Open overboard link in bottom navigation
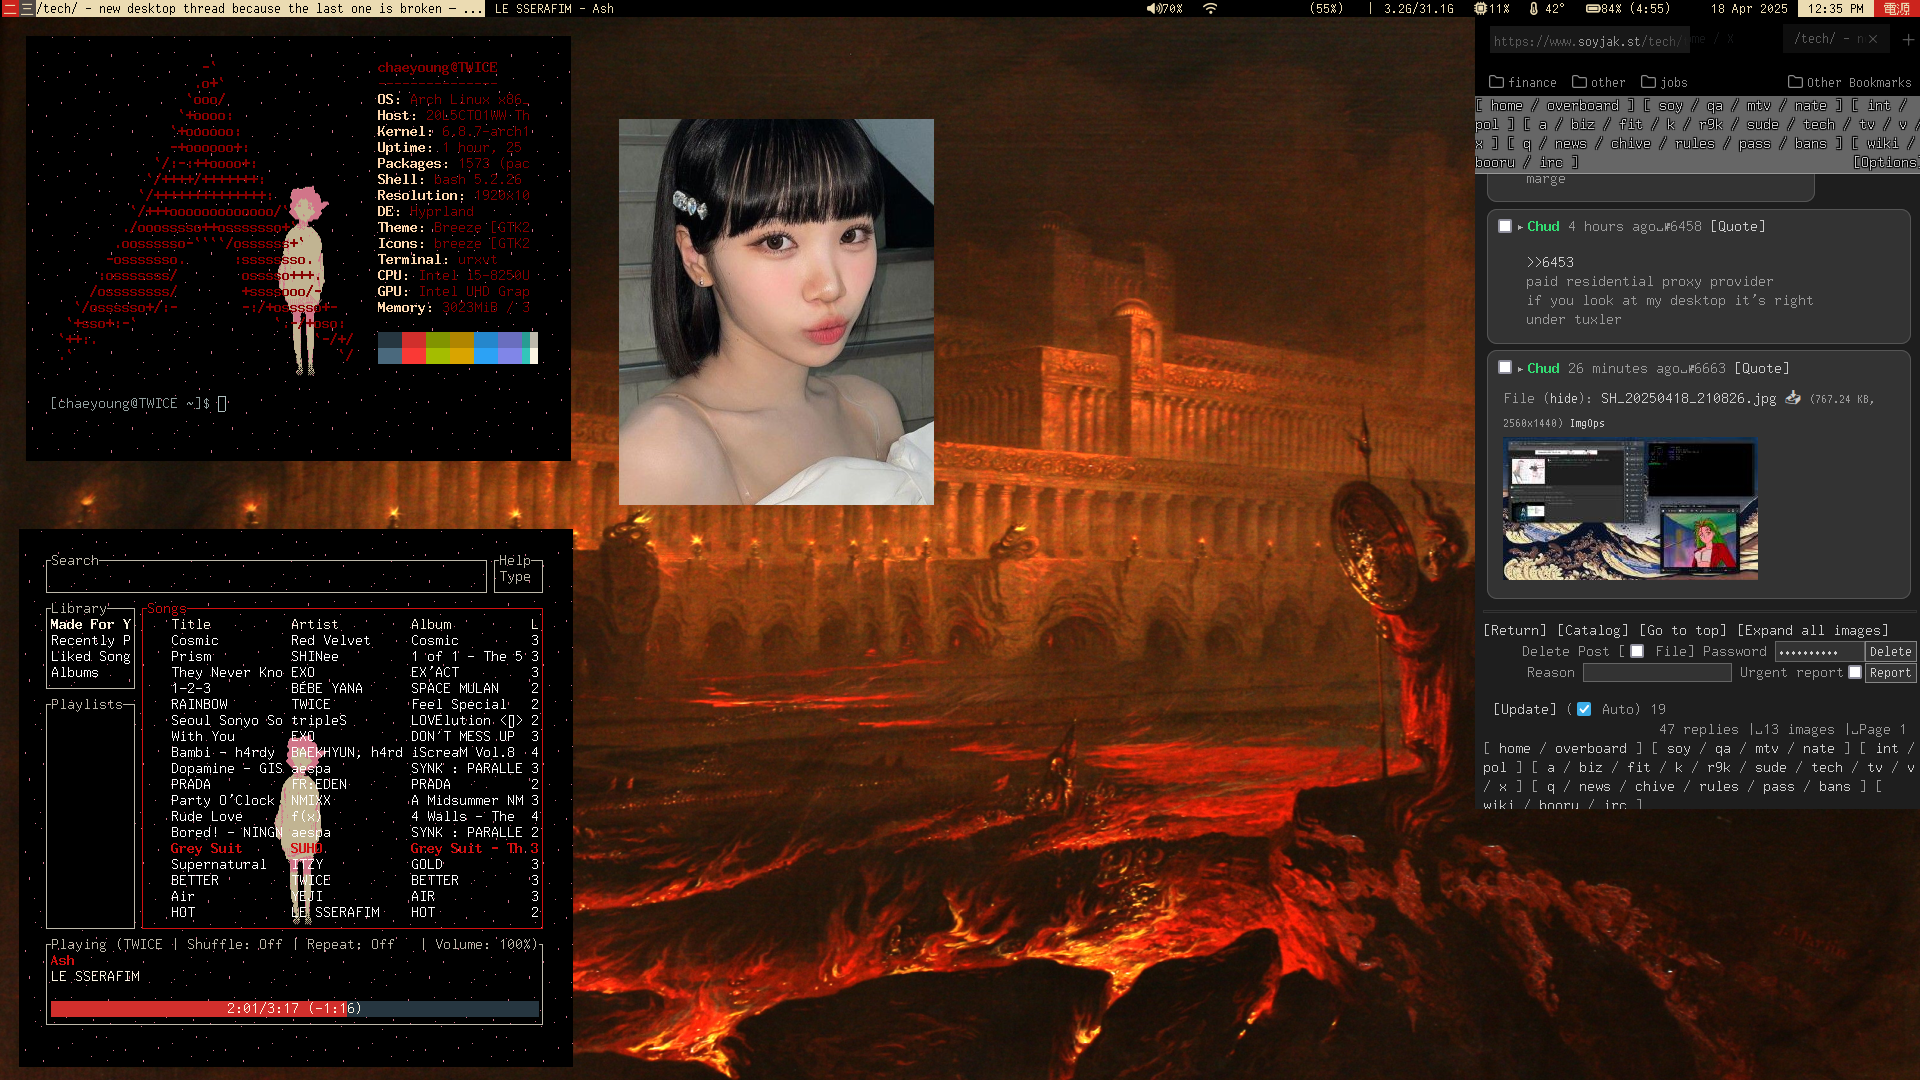Viewport: 1920px width, 1080px height. tap(1590, 748)
